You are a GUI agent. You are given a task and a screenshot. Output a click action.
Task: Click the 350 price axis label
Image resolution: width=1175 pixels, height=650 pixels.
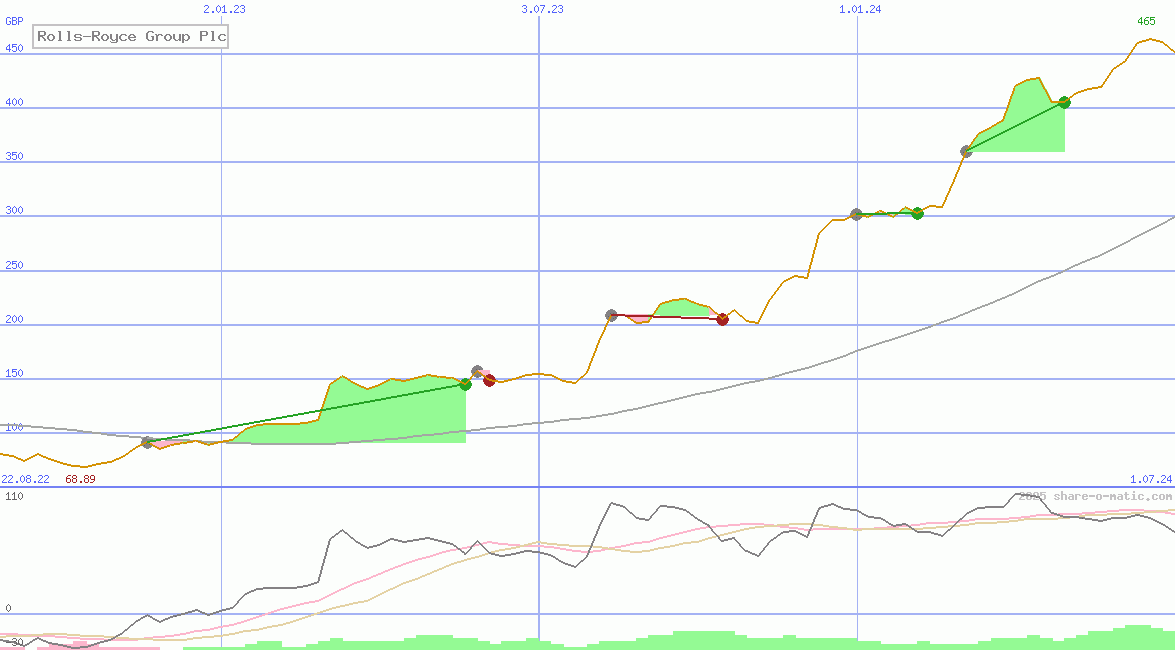(x=14, y=156)
